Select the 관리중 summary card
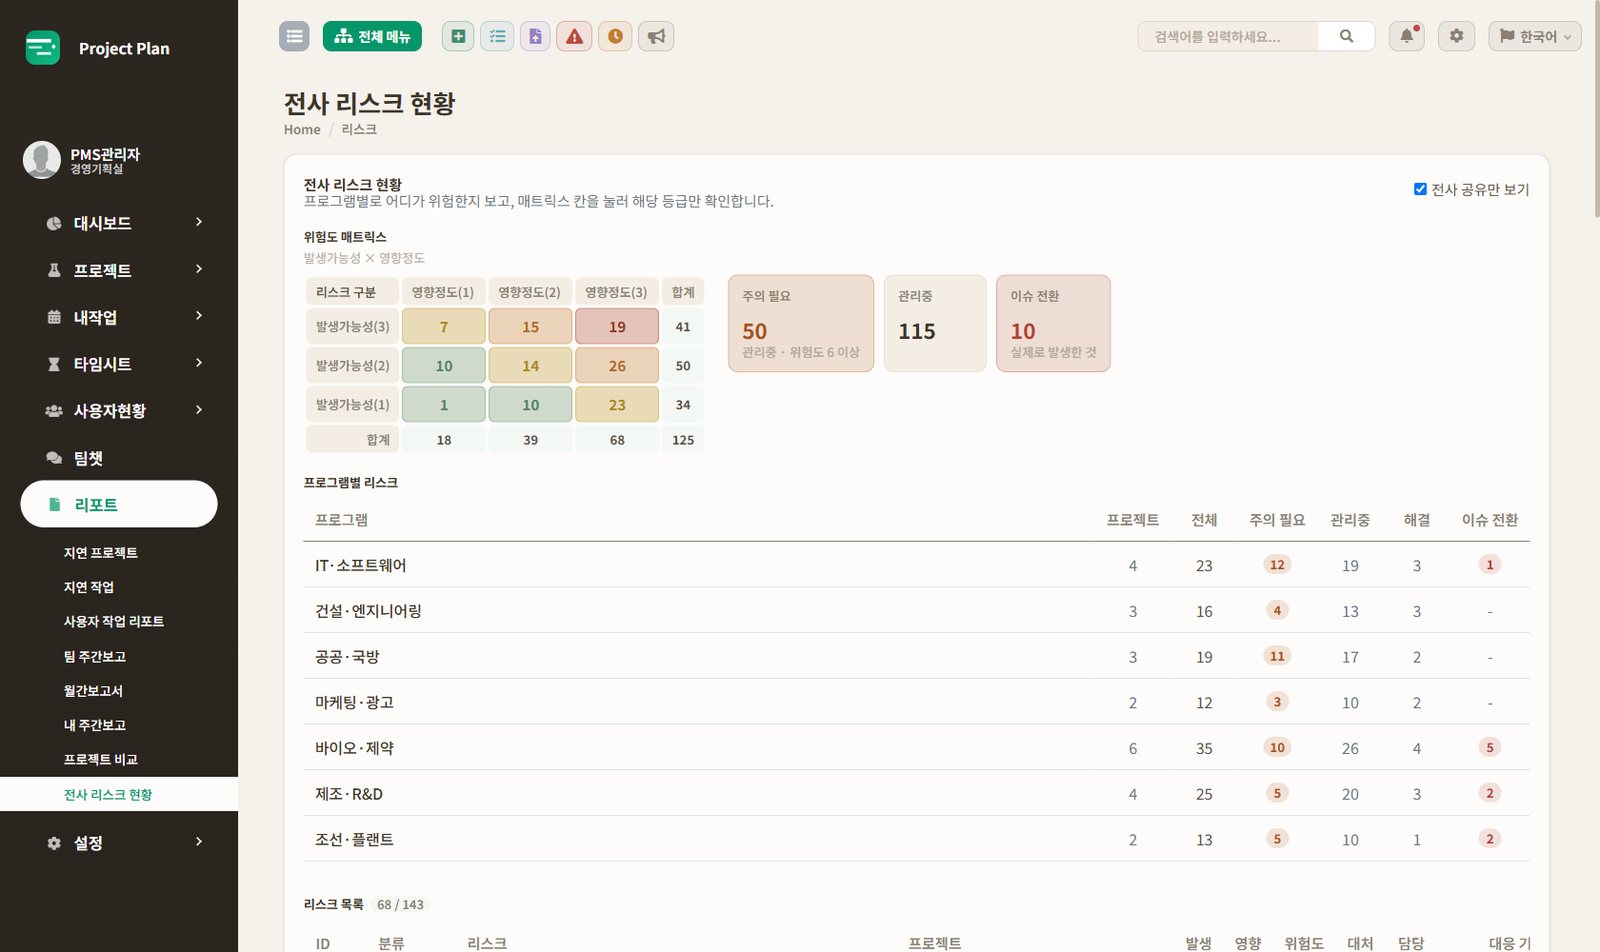 (x=935, y=323)
